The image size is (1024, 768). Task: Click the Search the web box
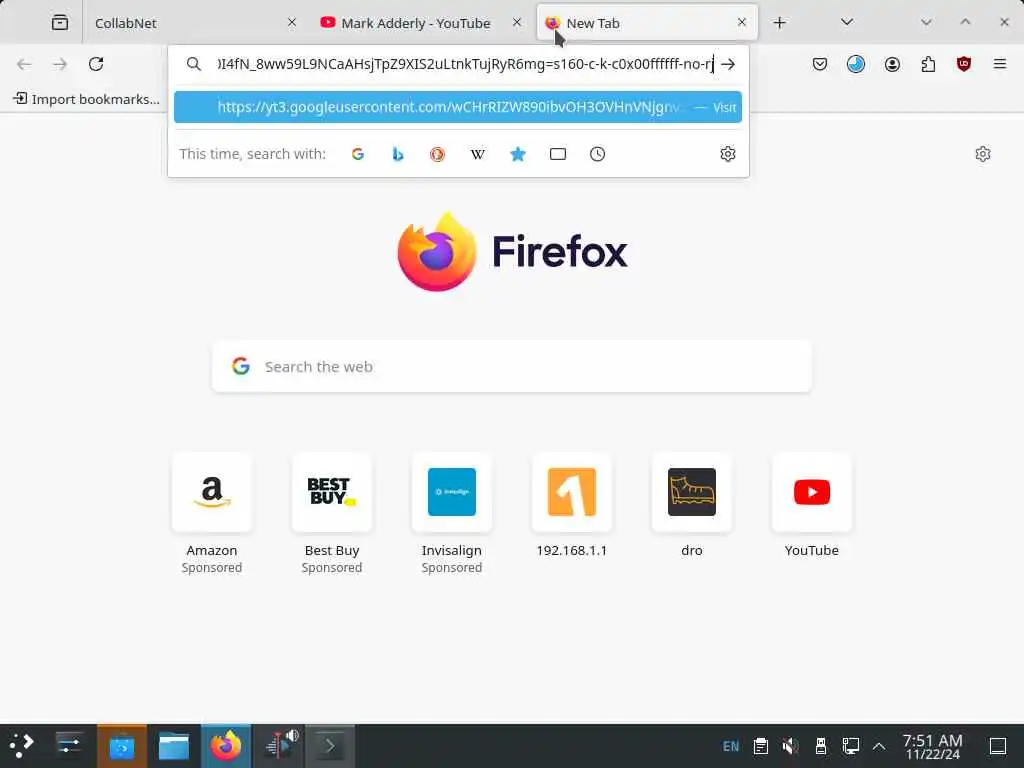[512, 366]
